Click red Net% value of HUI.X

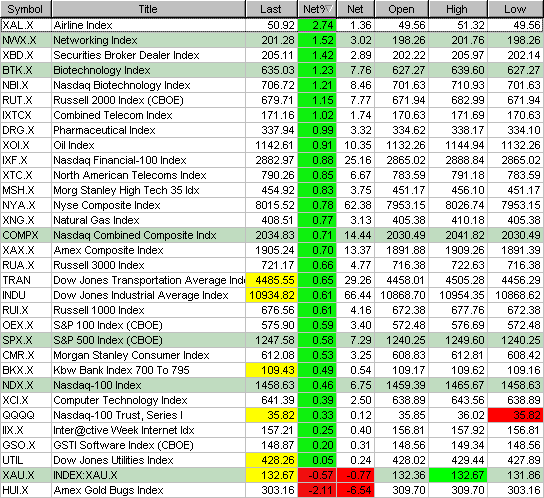point(317,490)
